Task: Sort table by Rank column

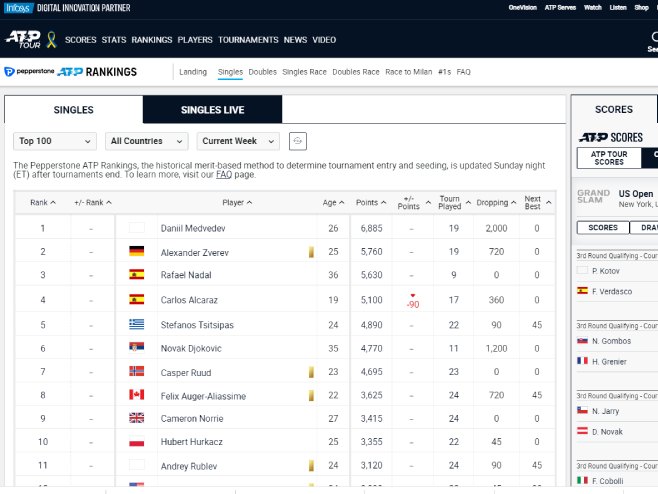Action: [43, 202]
